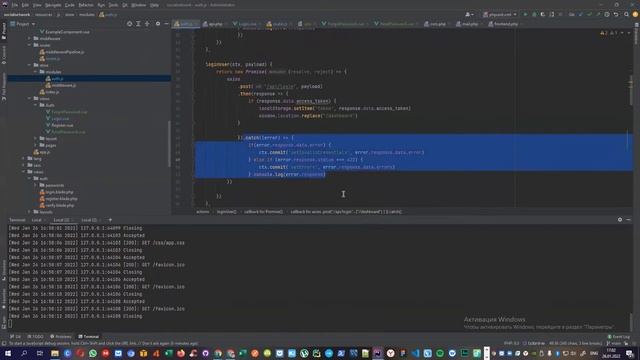Viewport: 640px width, 360px height.
Task: Expand the layouts folder under views
Action: click(x=36, y=139)
